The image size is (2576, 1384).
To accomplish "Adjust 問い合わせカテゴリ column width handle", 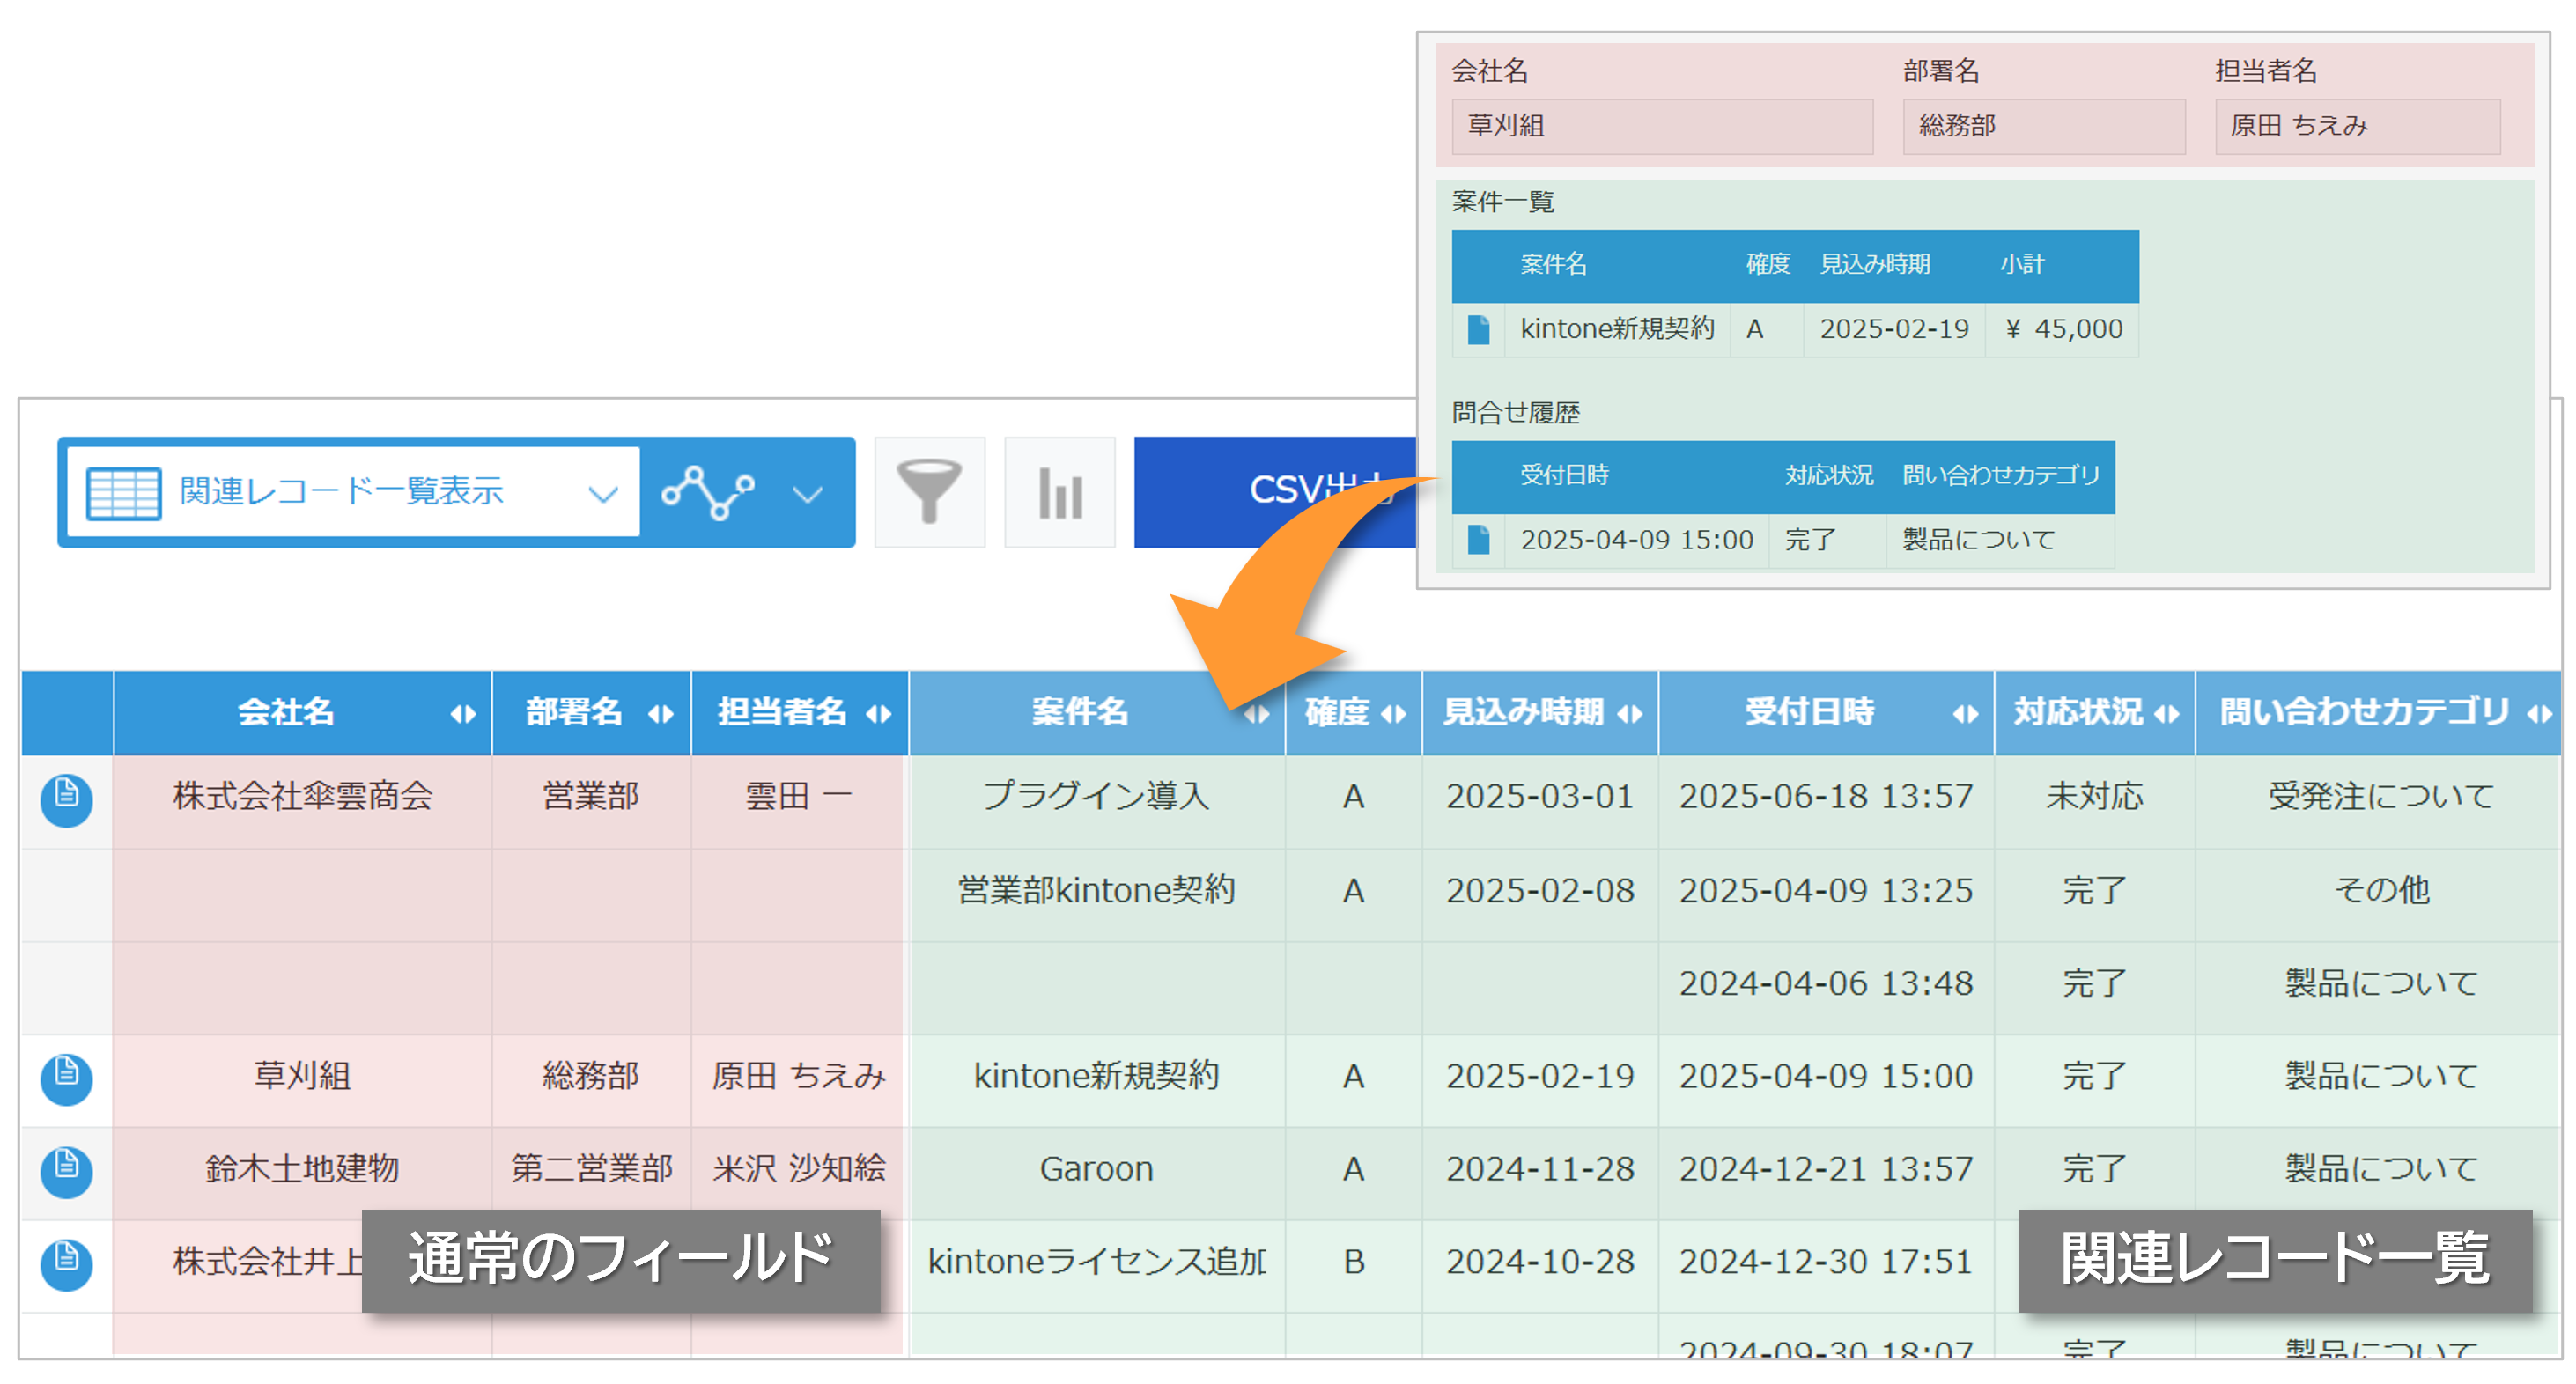I will (x=2540, y=714).
